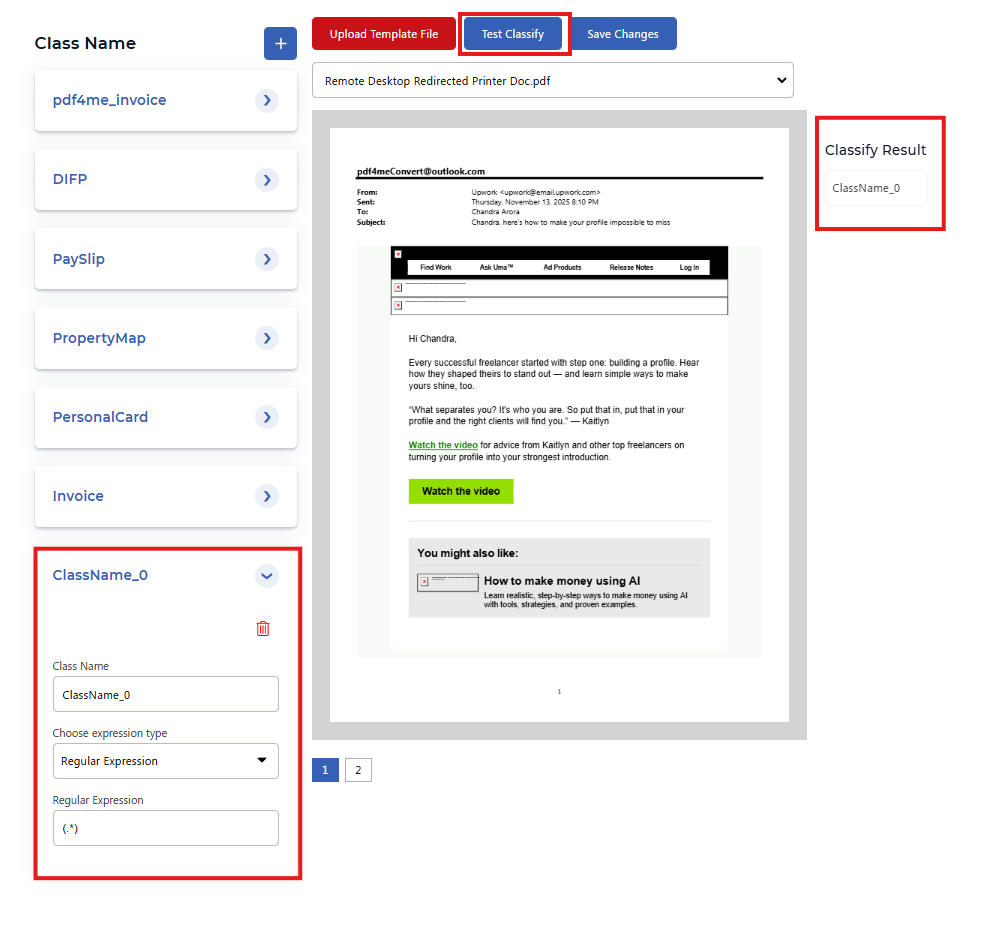The image size is (1007, 935).
Task: Collapse the ClassName_0 panel
Action: pyautogui.click(x=266, y=576)
